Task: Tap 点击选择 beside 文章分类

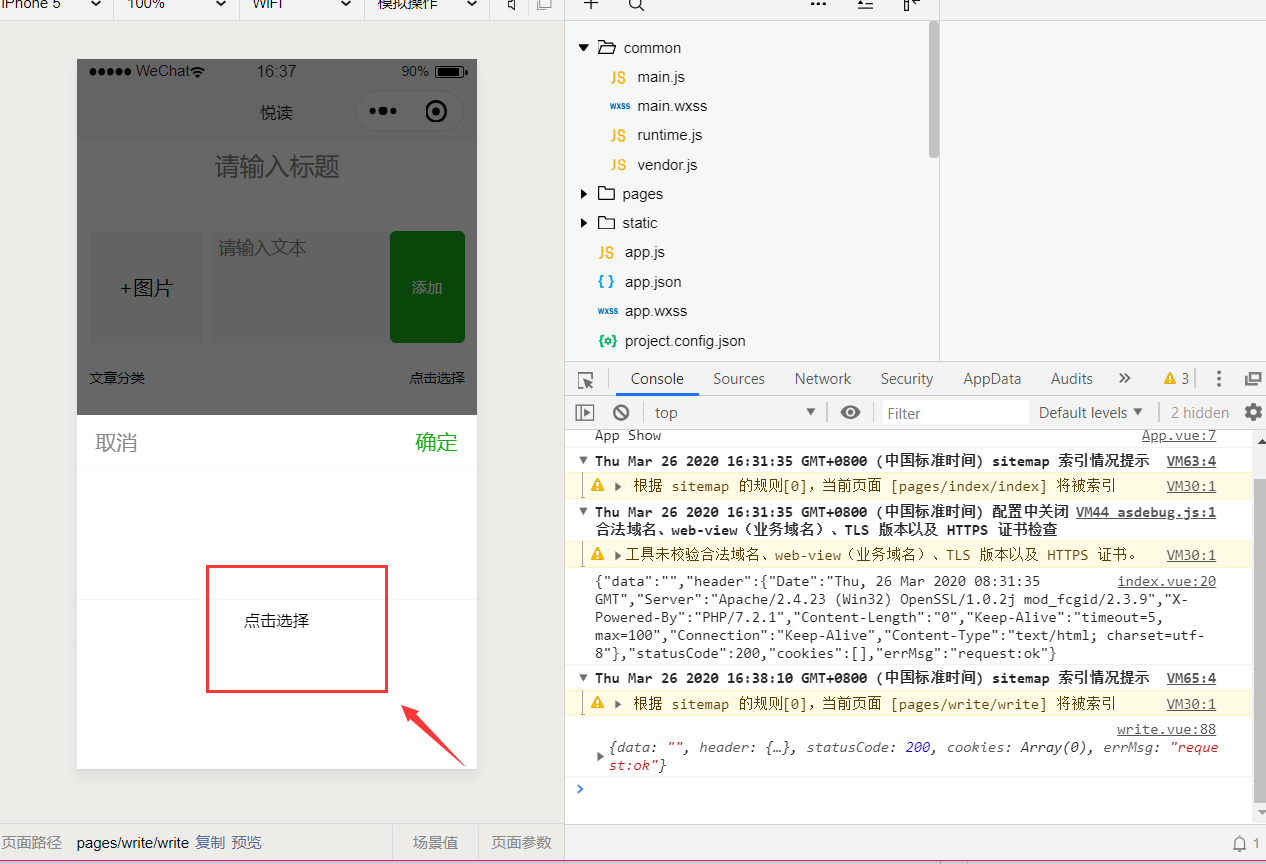Action: (437, 378)
